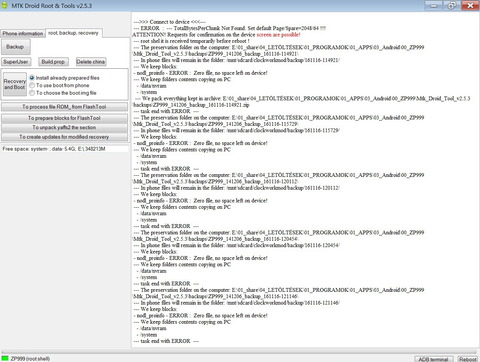Click To unpack yaffs2 the section button
The width and height of the screenshot is (480, 362).
64,128
